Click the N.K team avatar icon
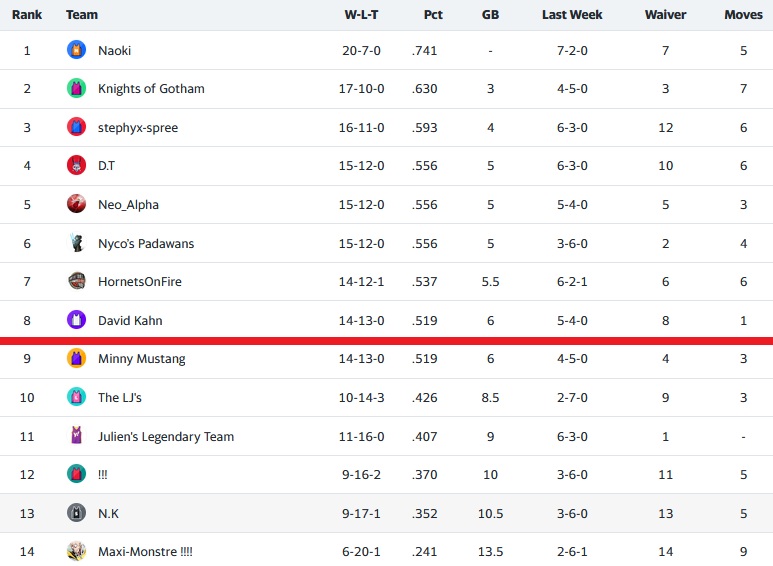This screenshot has height=566, width=773. click(x=76, y=513)
